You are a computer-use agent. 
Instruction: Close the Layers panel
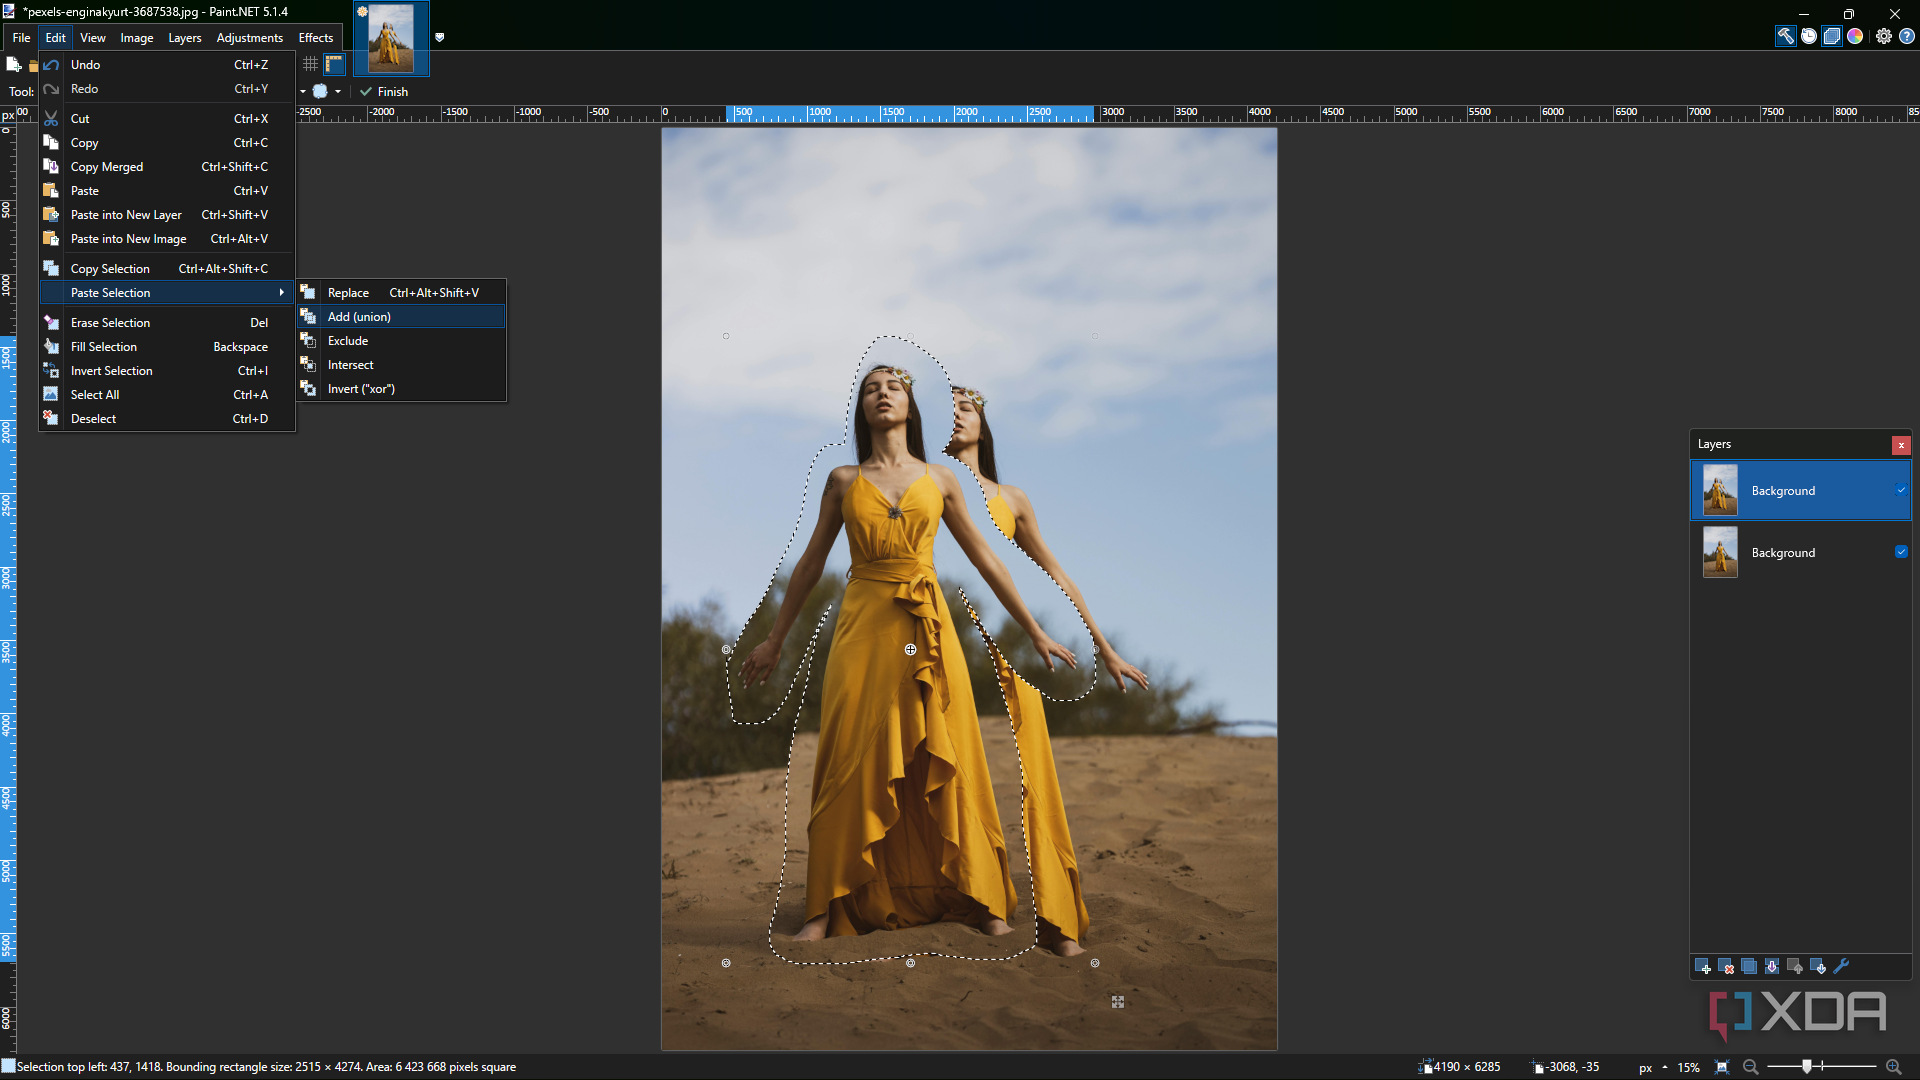(x=1901, y=445)
